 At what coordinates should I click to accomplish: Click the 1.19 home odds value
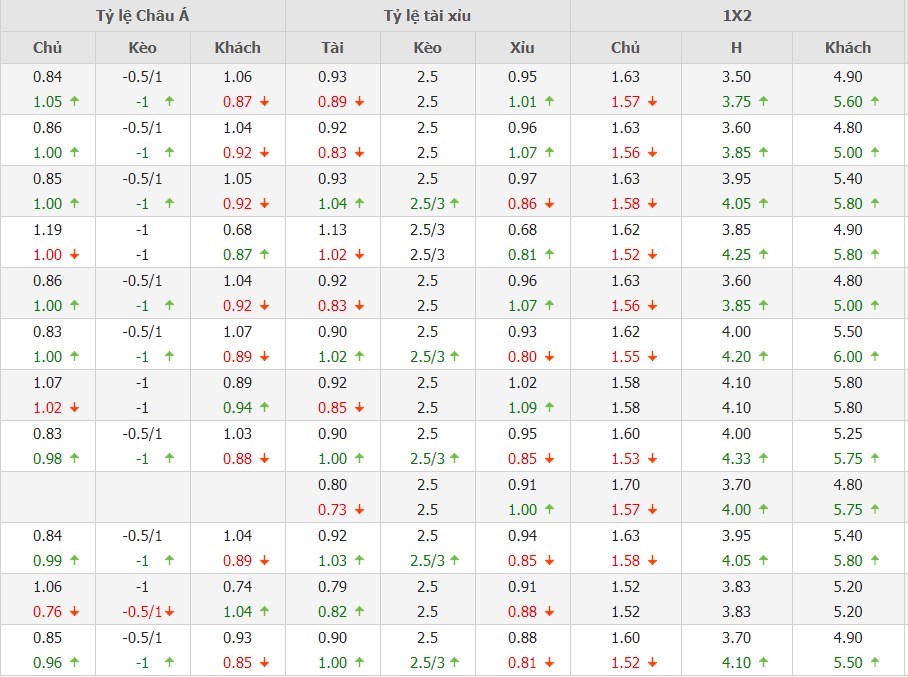pyautogui.click(x=47, y=229)
